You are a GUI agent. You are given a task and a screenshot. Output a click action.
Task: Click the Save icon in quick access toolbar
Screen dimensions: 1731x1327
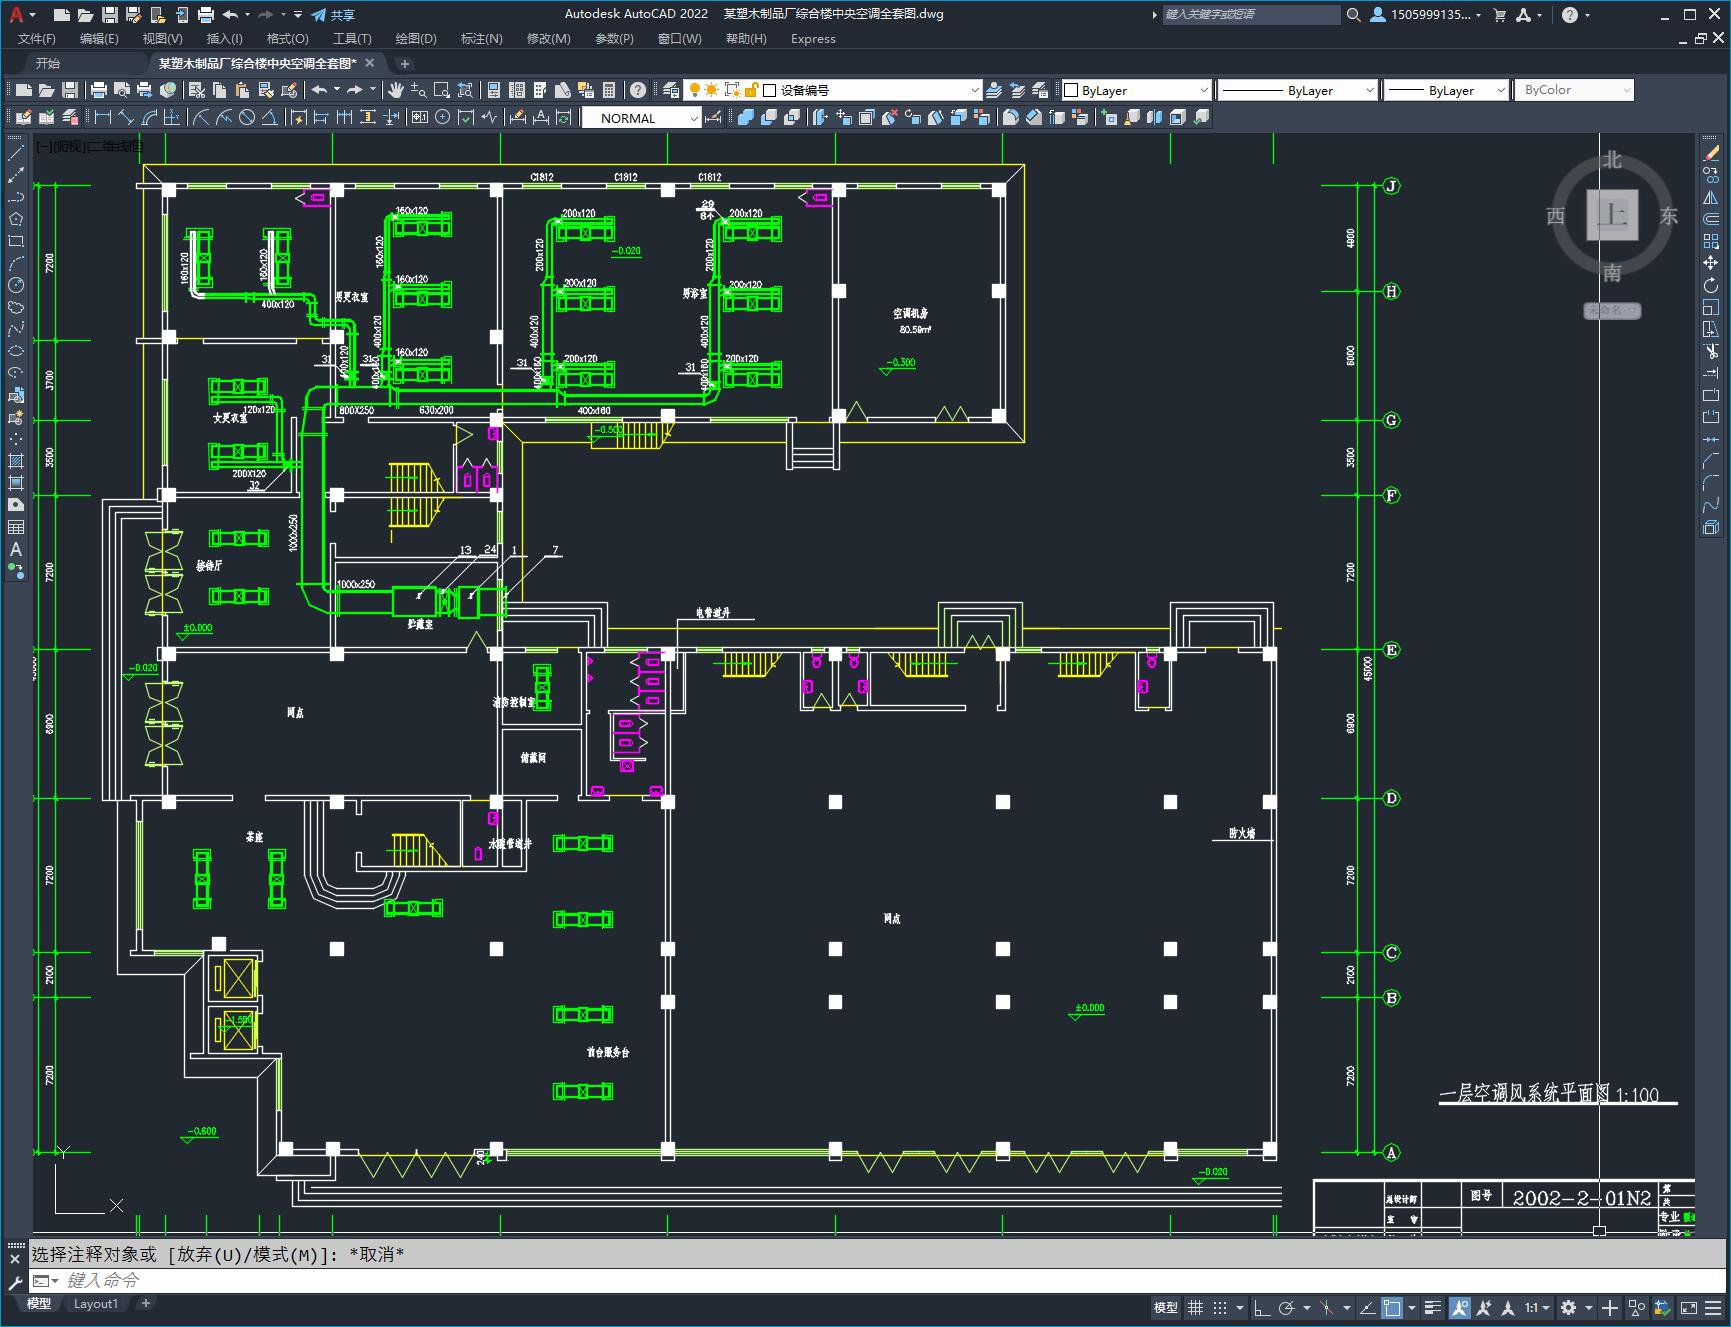tap(110, 15)
